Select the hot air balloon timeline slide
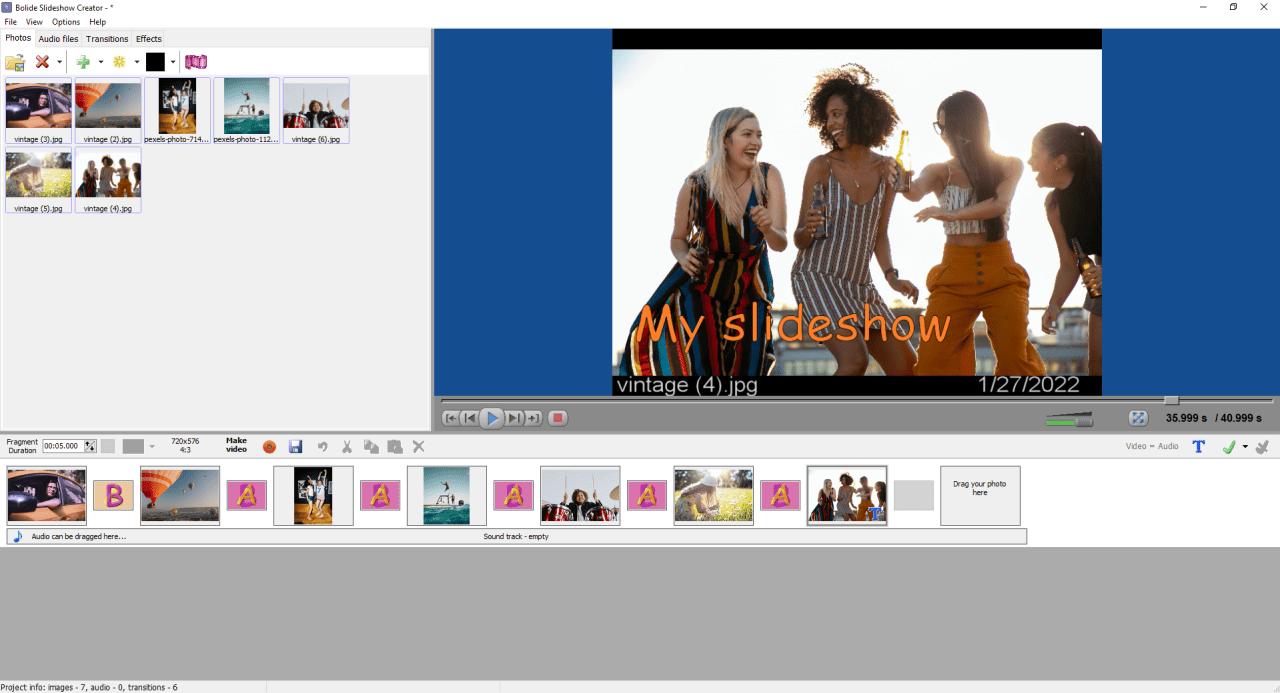Screen dimensions: 1280x693 tap(180, 496)
